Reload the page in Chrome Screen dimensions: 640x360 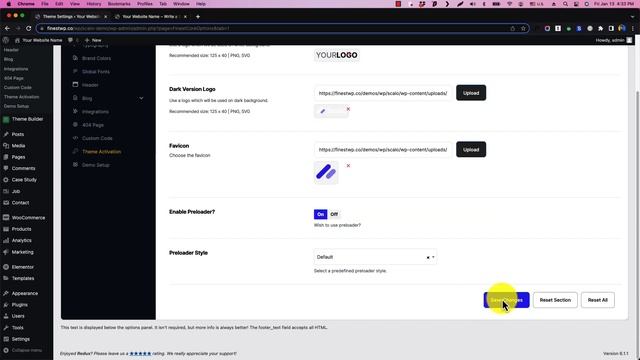[29, 29]
